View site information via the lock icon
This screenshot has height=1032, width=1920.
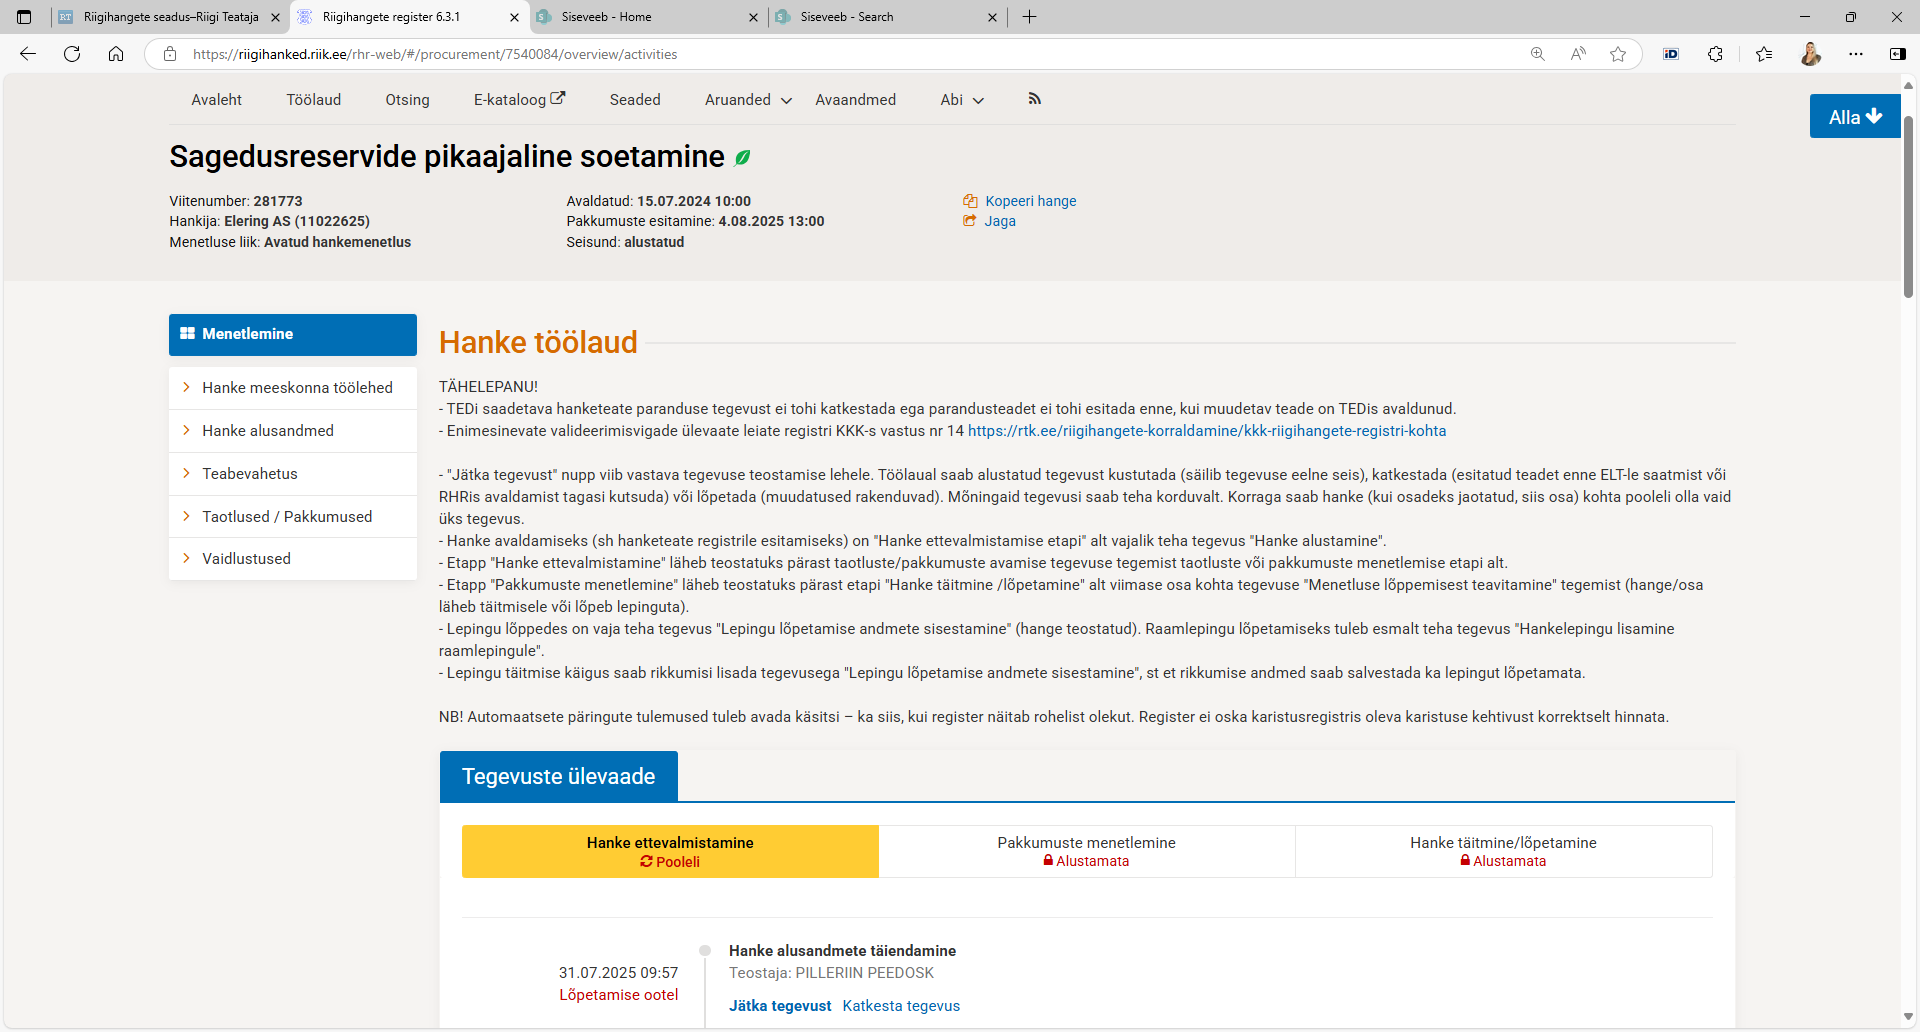[170, 54]
